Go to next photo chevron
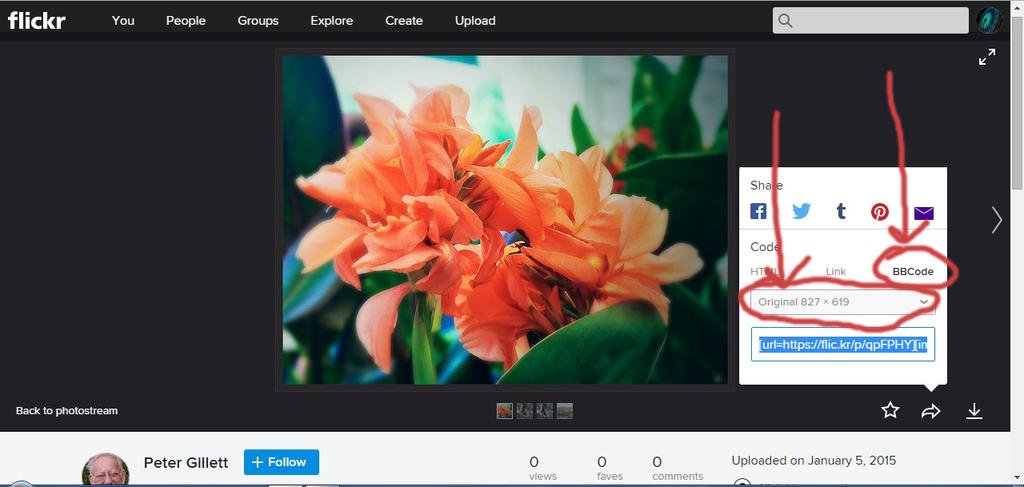This screenshot has height=487, width=1024. click(x=996, y=220)
